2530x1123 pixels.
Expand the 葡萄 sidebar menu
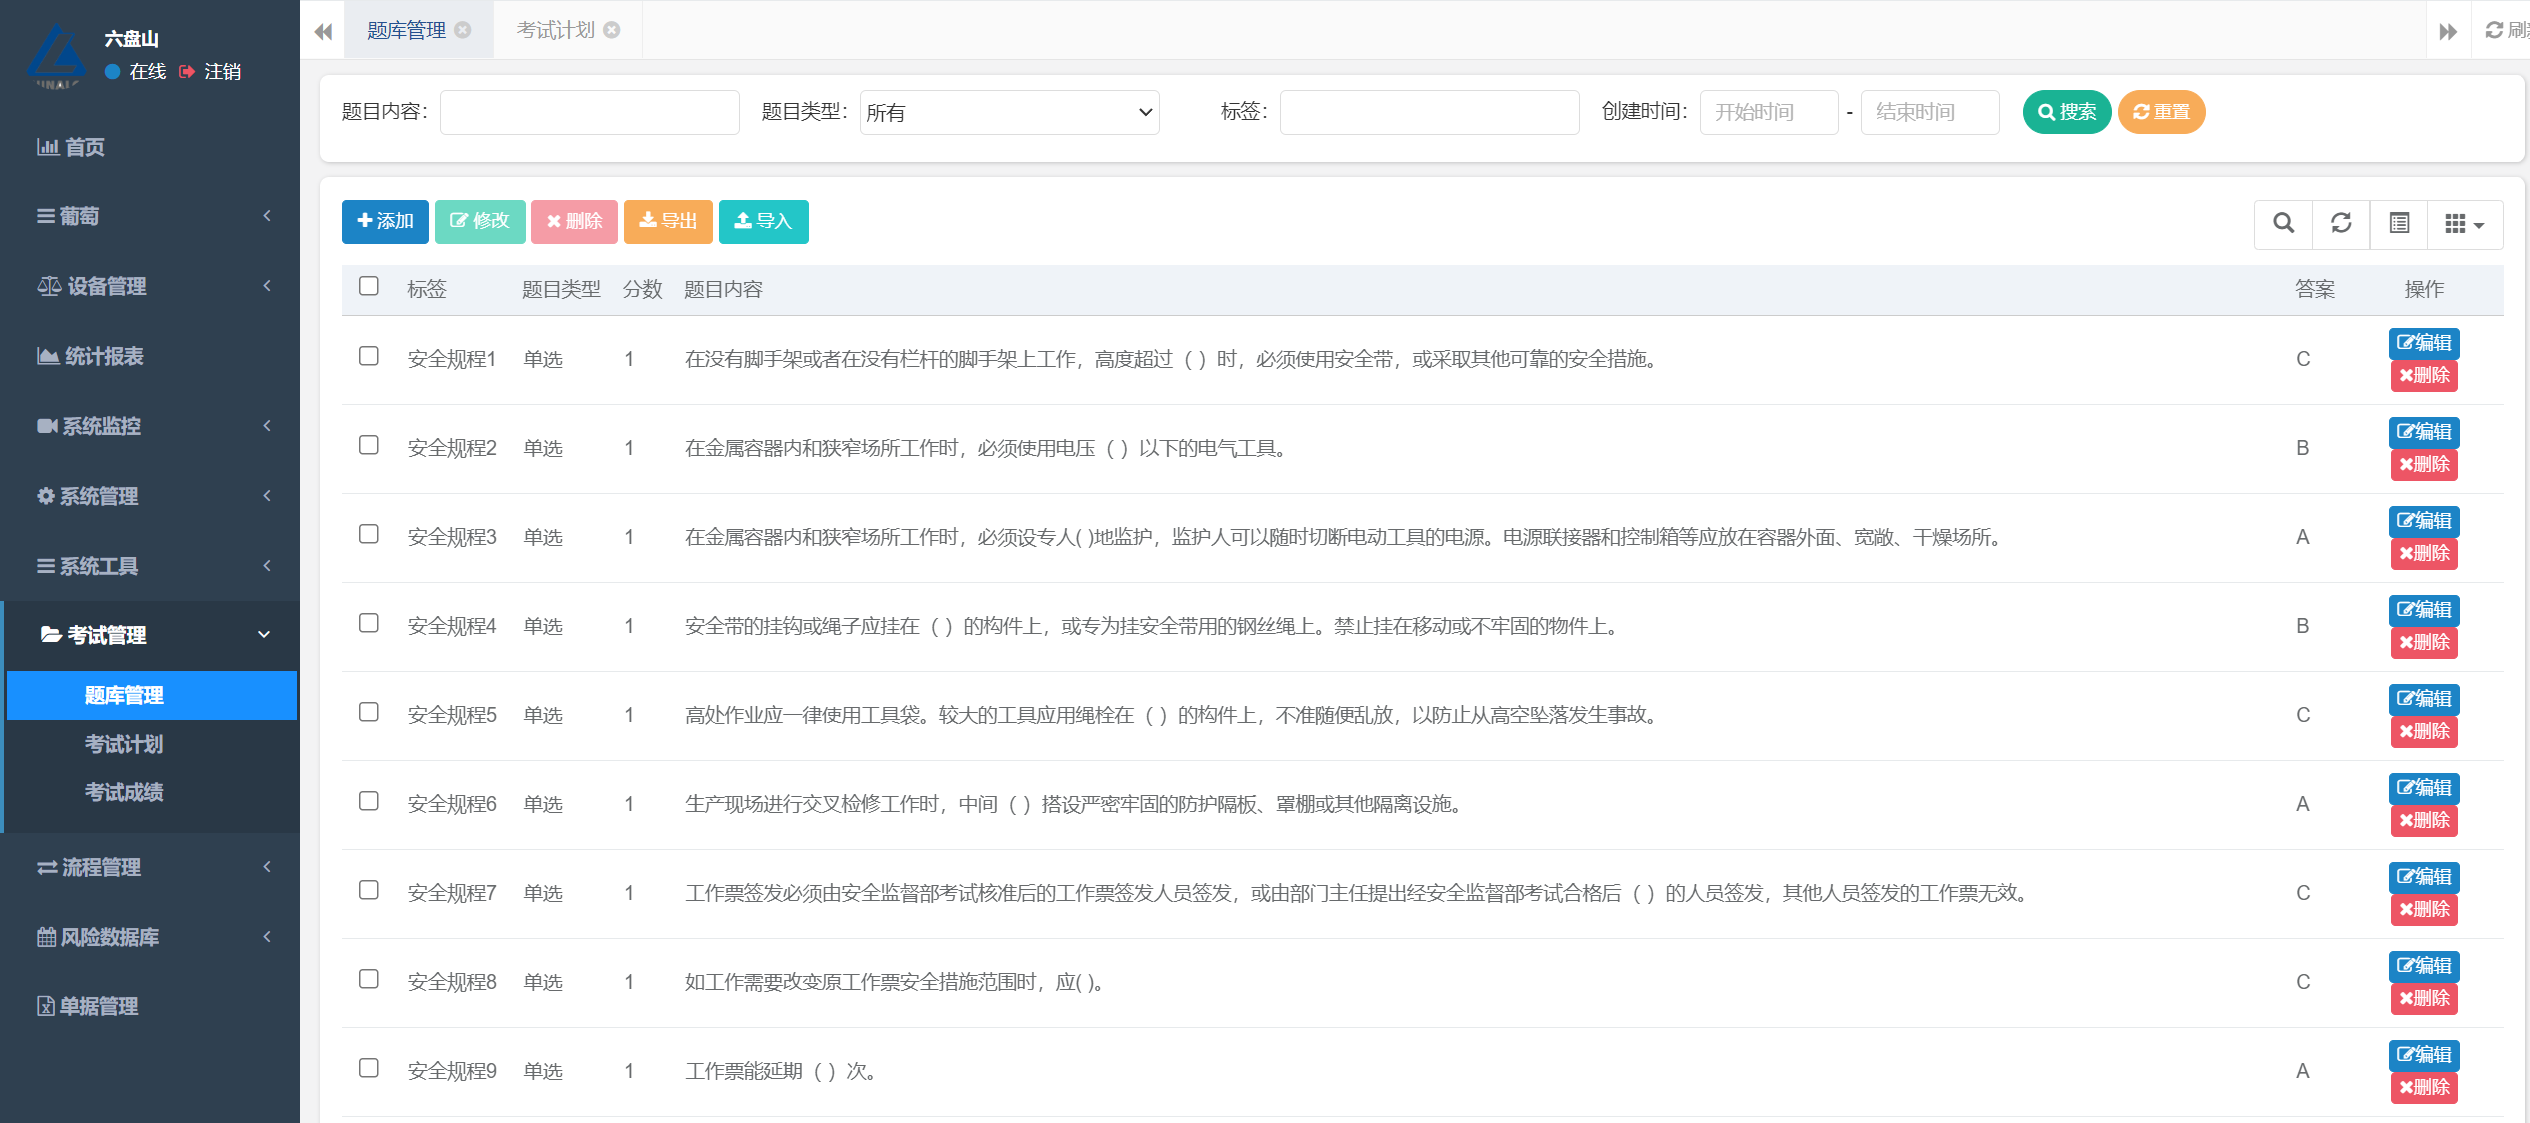(150, 216)
